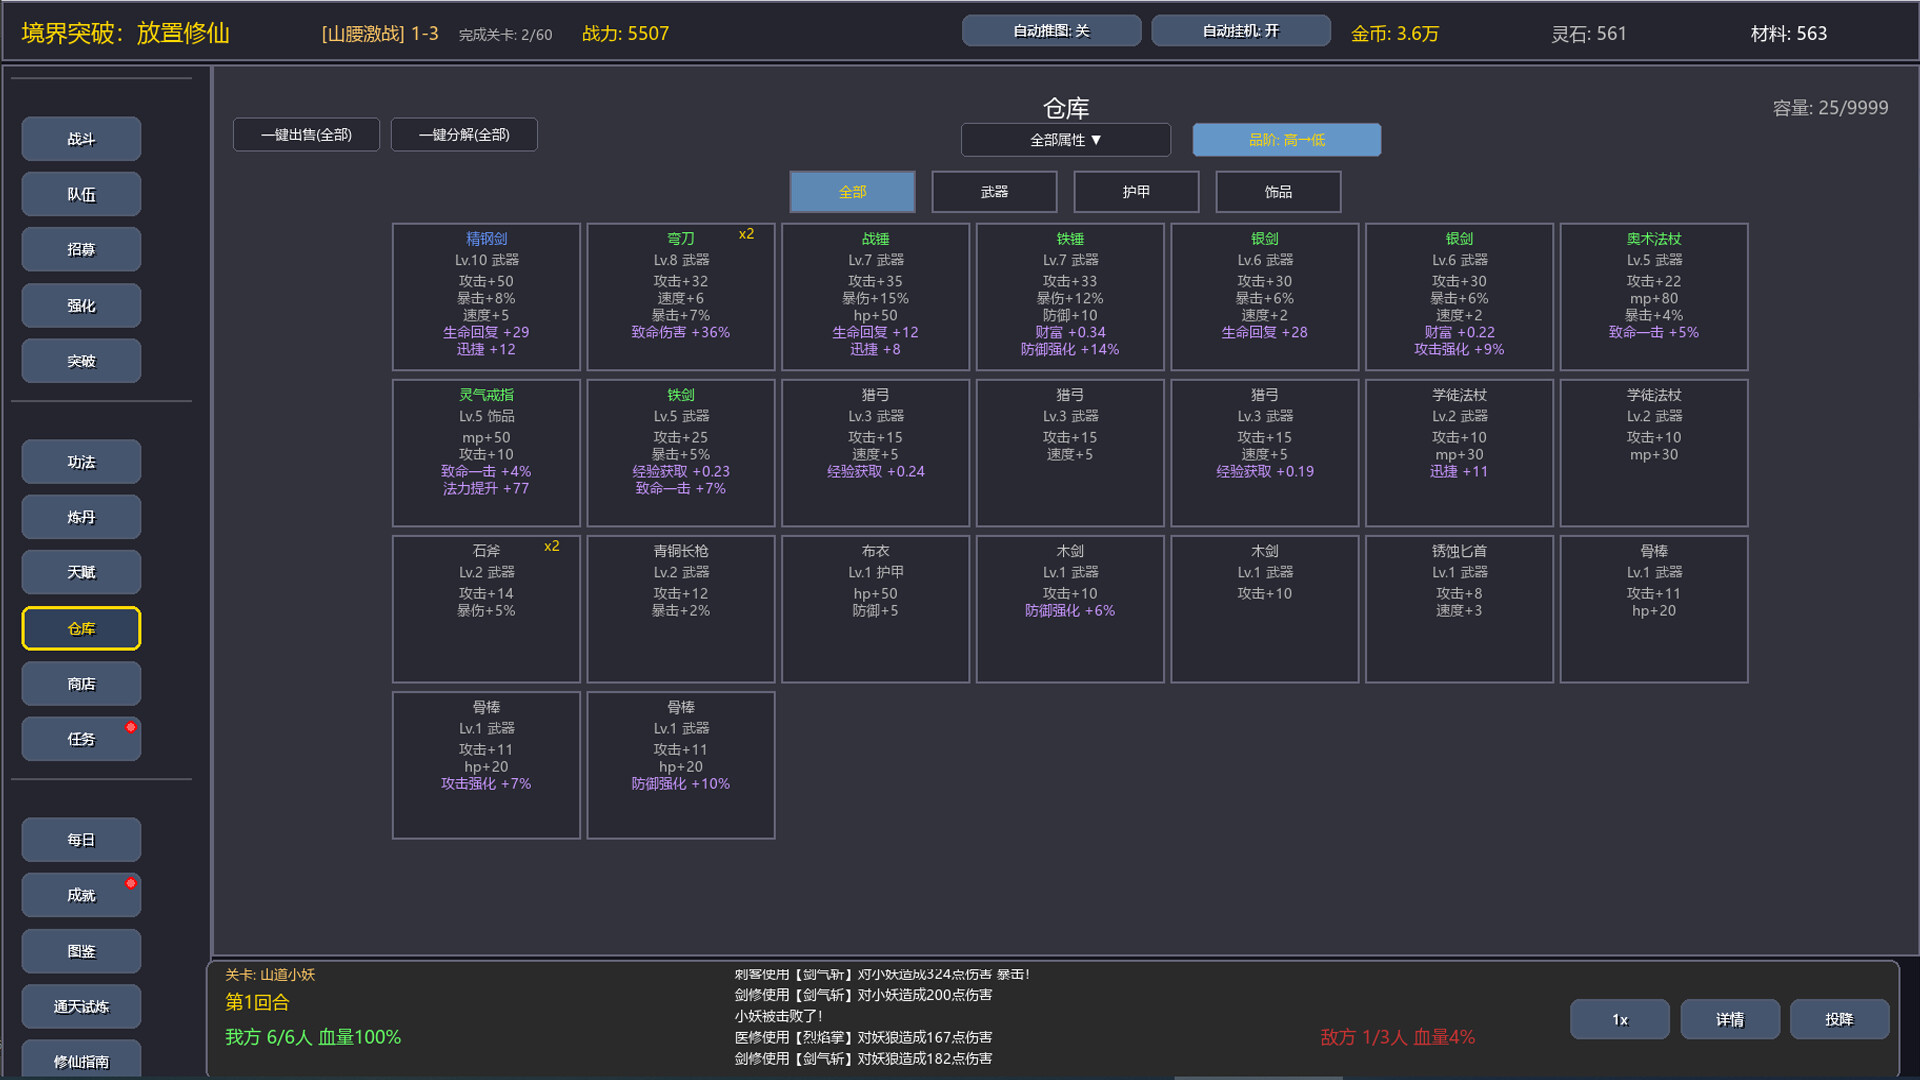Open the 成就 achievements panel
This screenshot has width=1920, height=1080.
pyautogui.click(x=80, y=894)
